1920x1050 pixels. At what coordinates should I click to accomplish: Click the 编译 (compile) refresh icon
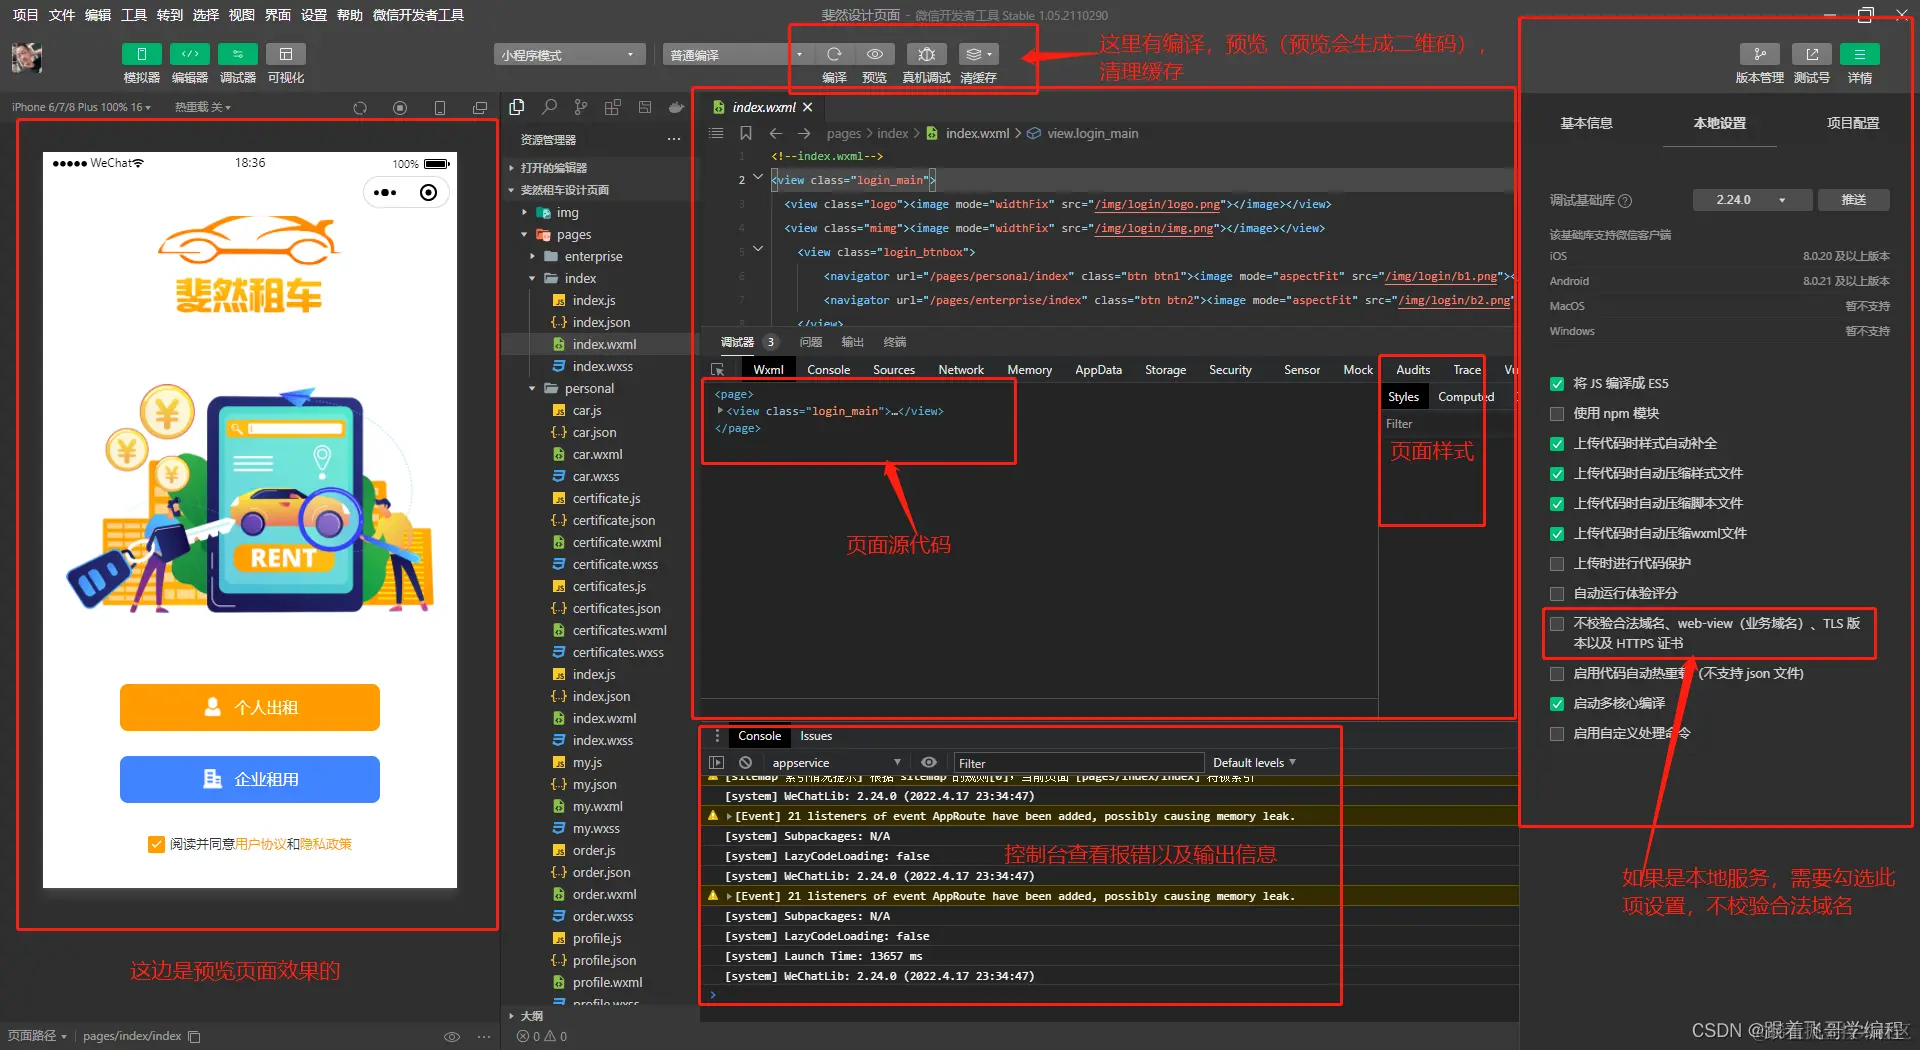click(x=834, y=54)
